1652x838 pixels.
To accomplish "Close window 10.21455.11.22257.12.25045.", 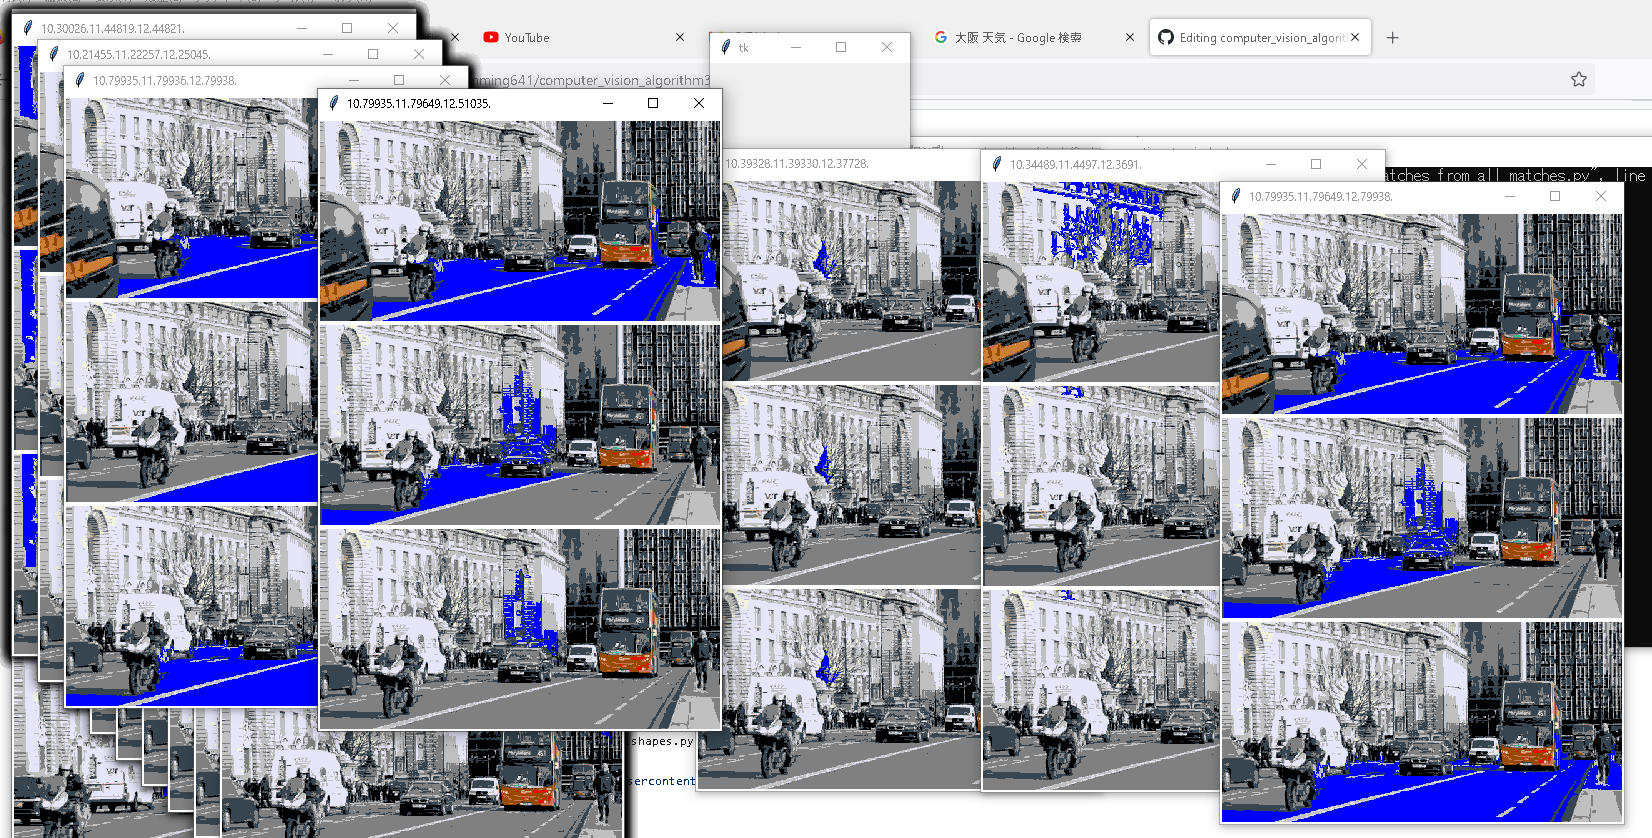I will (x=419, y=54).
